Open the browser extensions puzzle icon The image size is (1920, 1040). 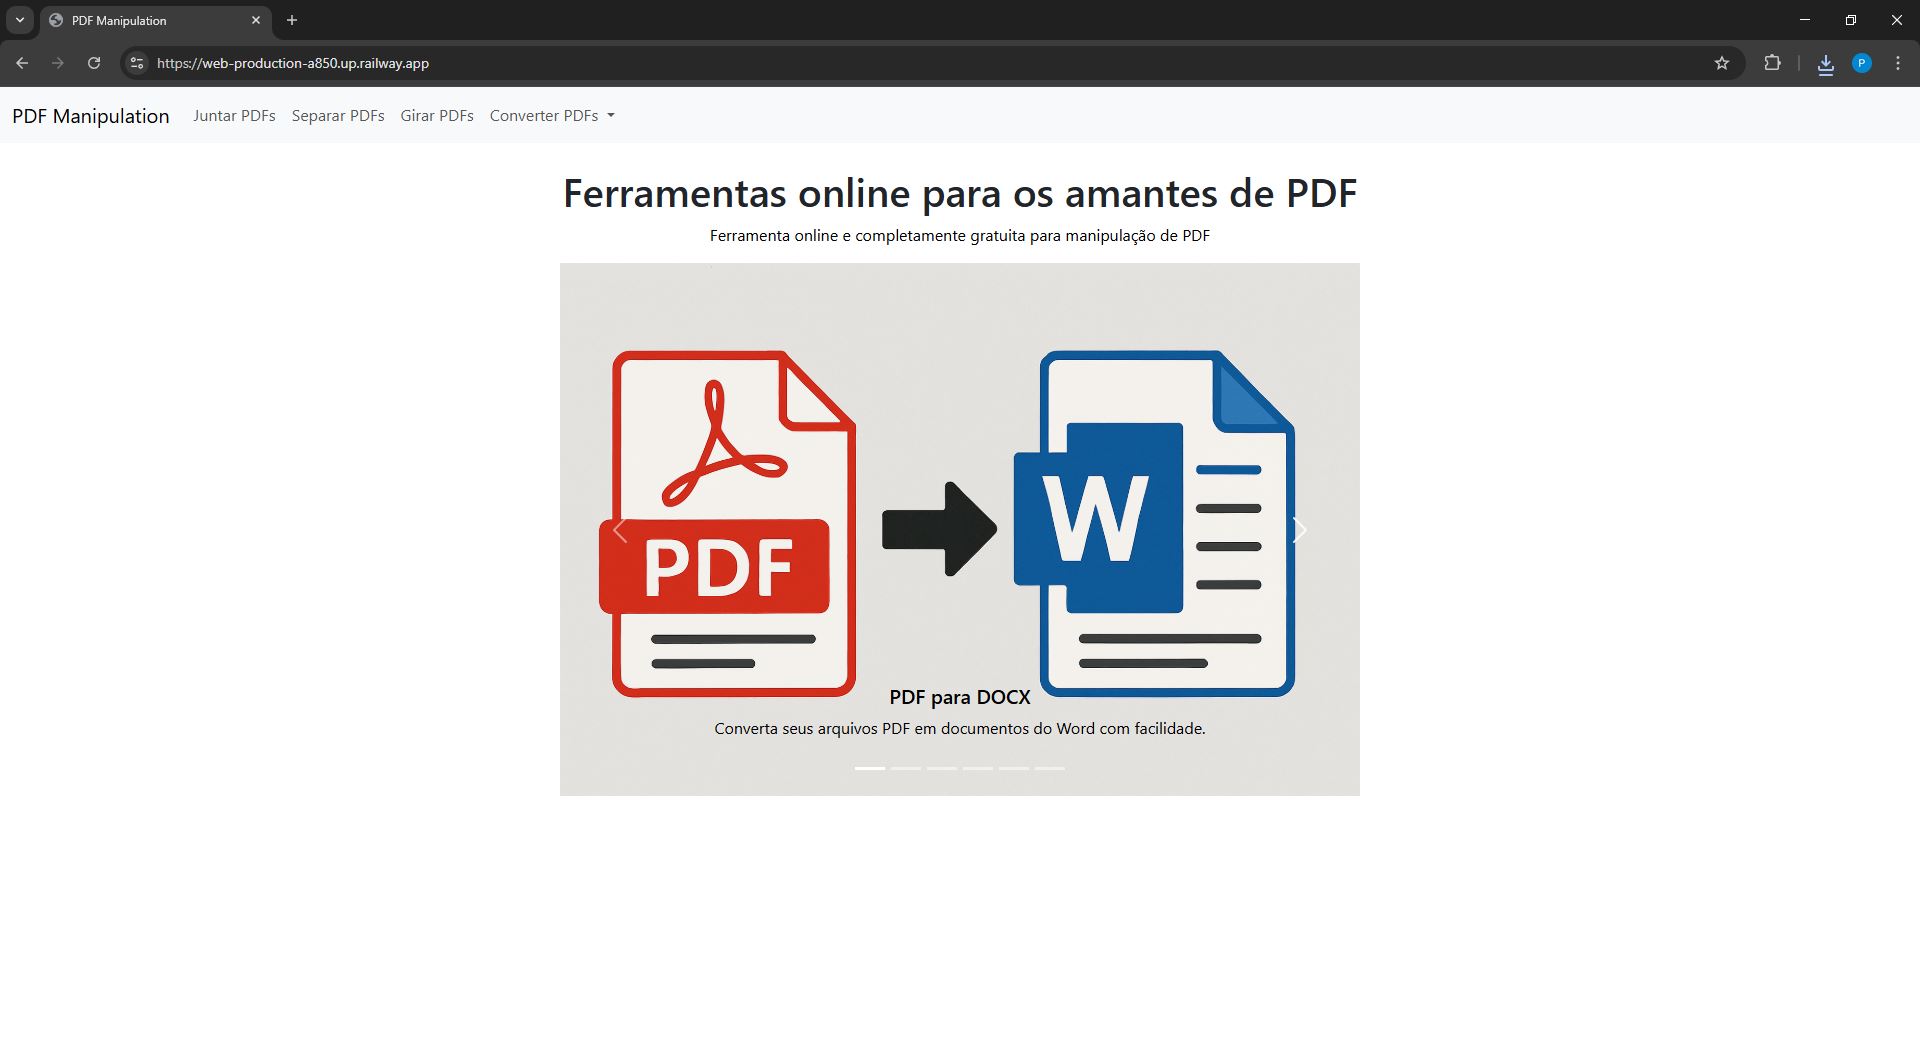tap(1772, 63)
